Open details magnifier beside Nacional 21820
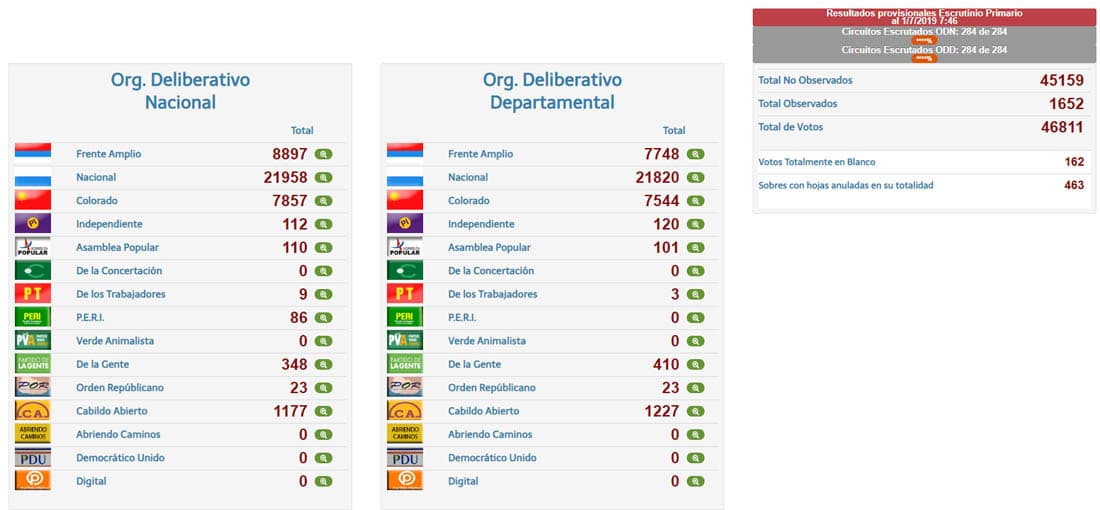1100x510 pixels. coord(695,177)
